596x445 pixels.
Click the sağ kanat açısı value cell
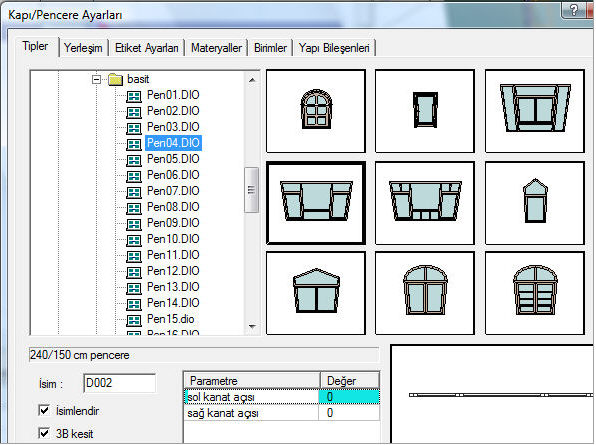[349, 413]
